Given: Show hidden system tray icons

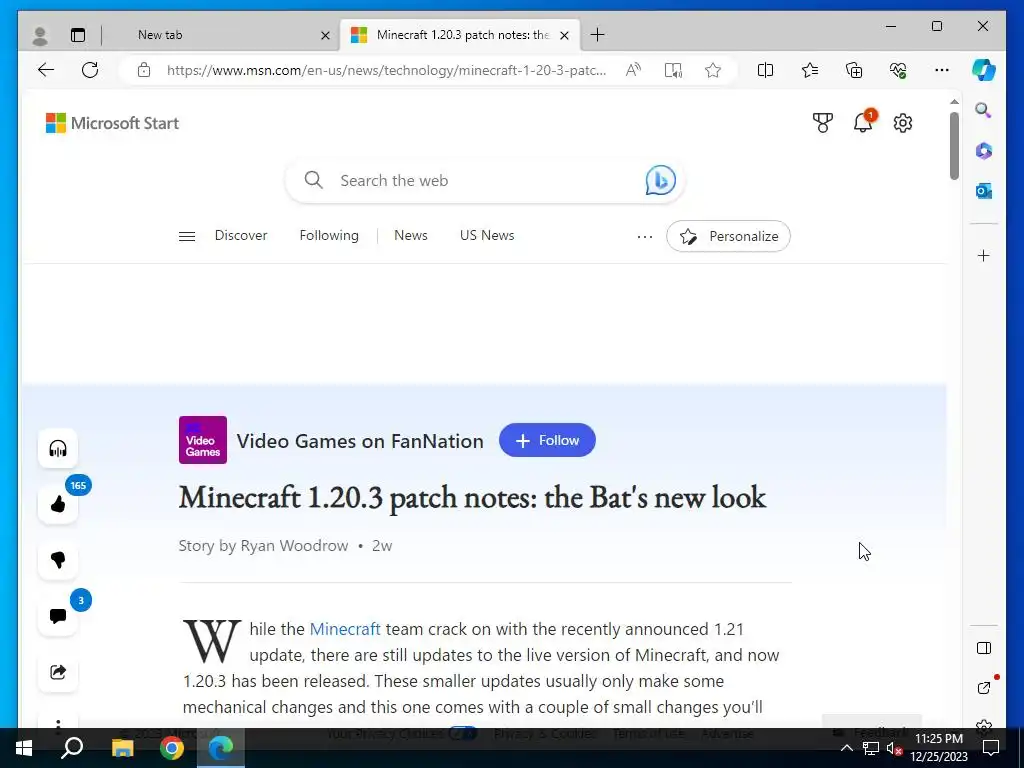Looking at the screenshot, I should click(x=846, y=748).
